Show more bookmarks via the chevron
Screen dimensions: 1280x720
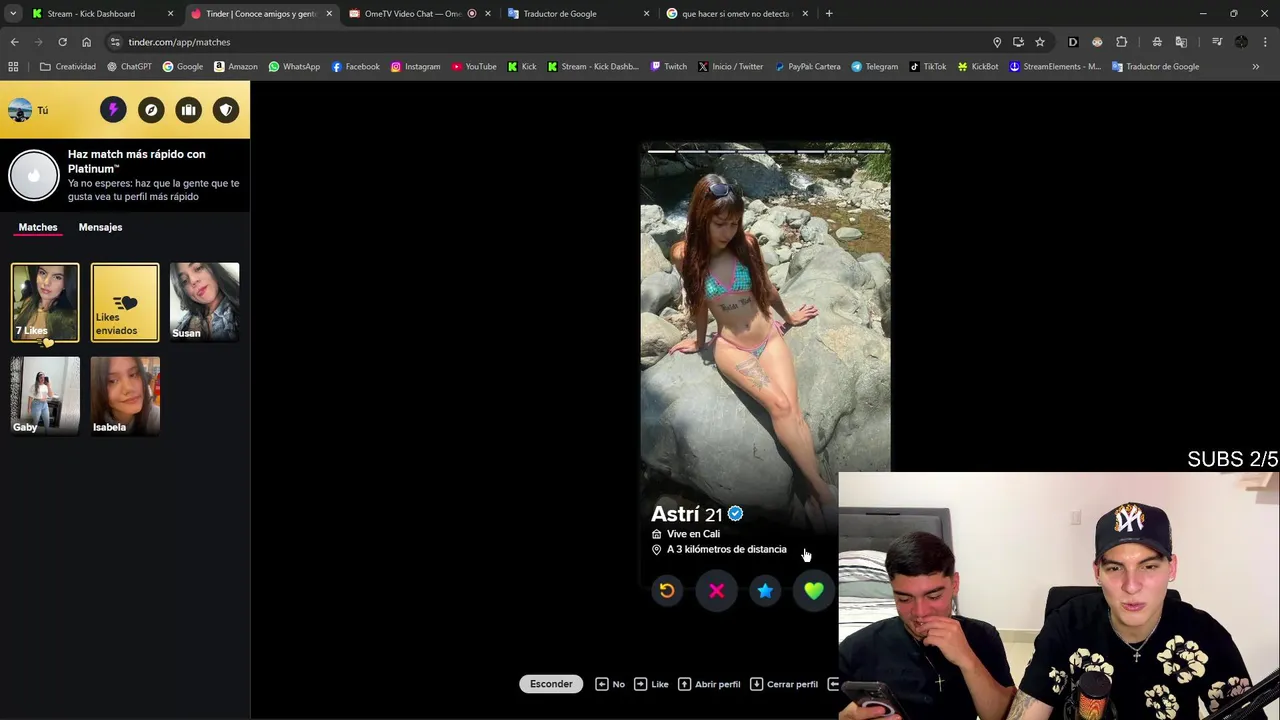click(x=1256, y=67)
